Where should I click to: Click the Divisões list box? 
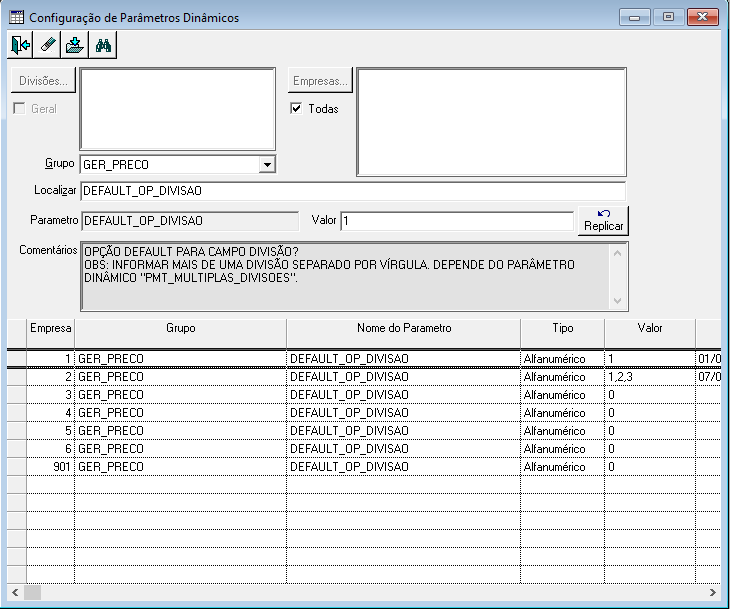178,109
